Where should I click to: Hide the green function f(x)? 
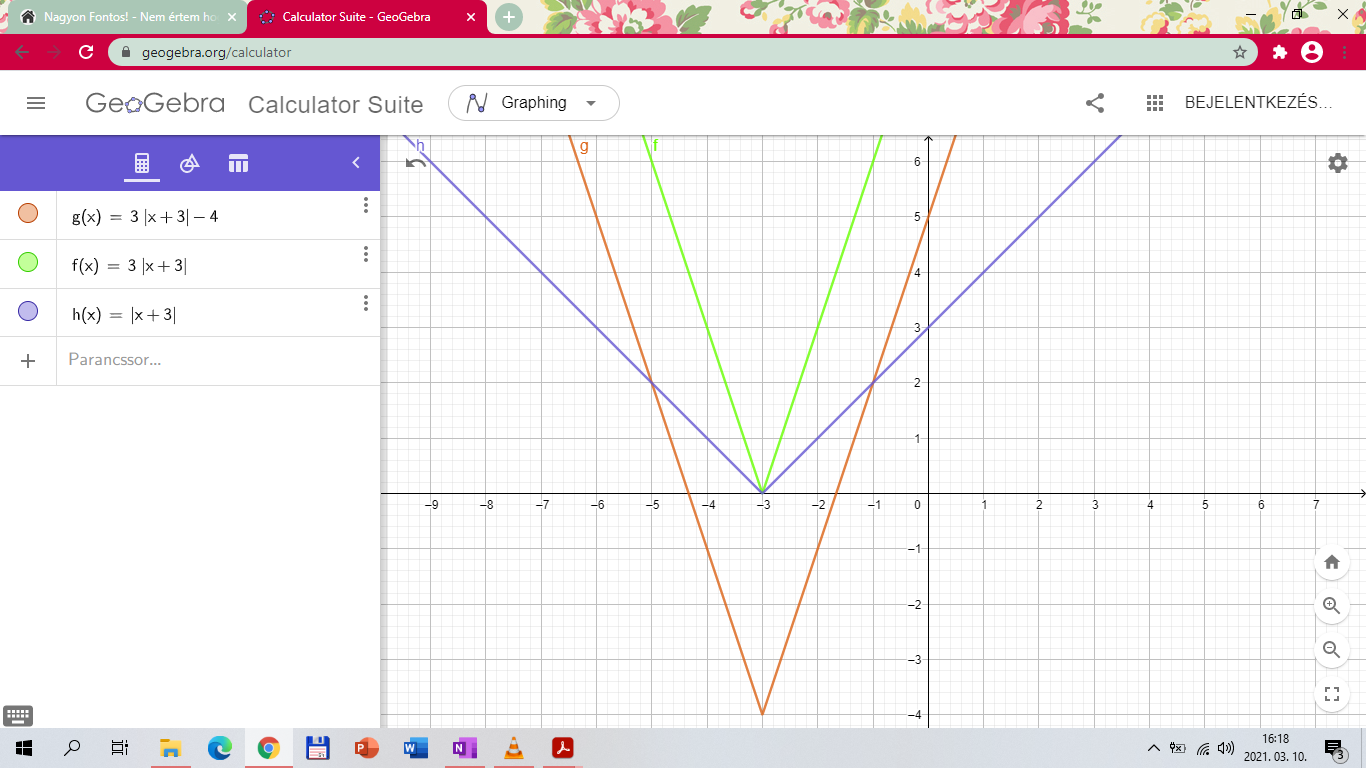[28, 263]
